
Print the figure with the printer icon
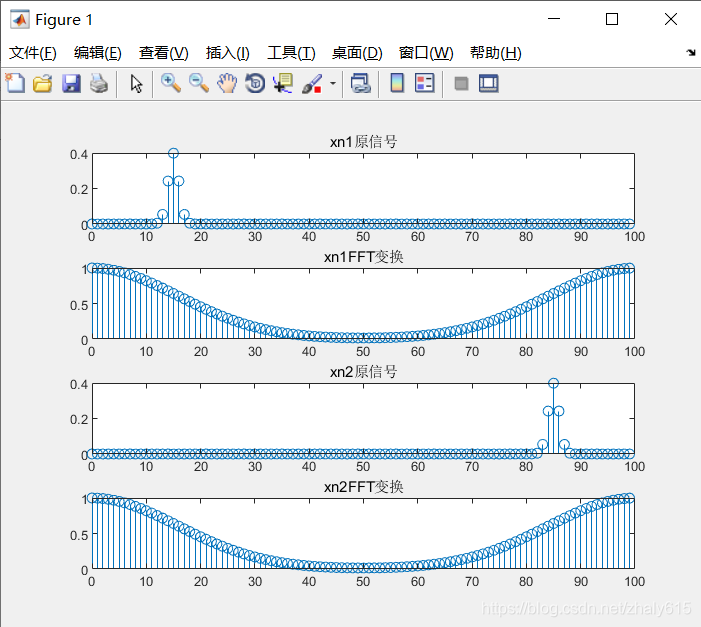pyautogui.click(x=99, y=84)
